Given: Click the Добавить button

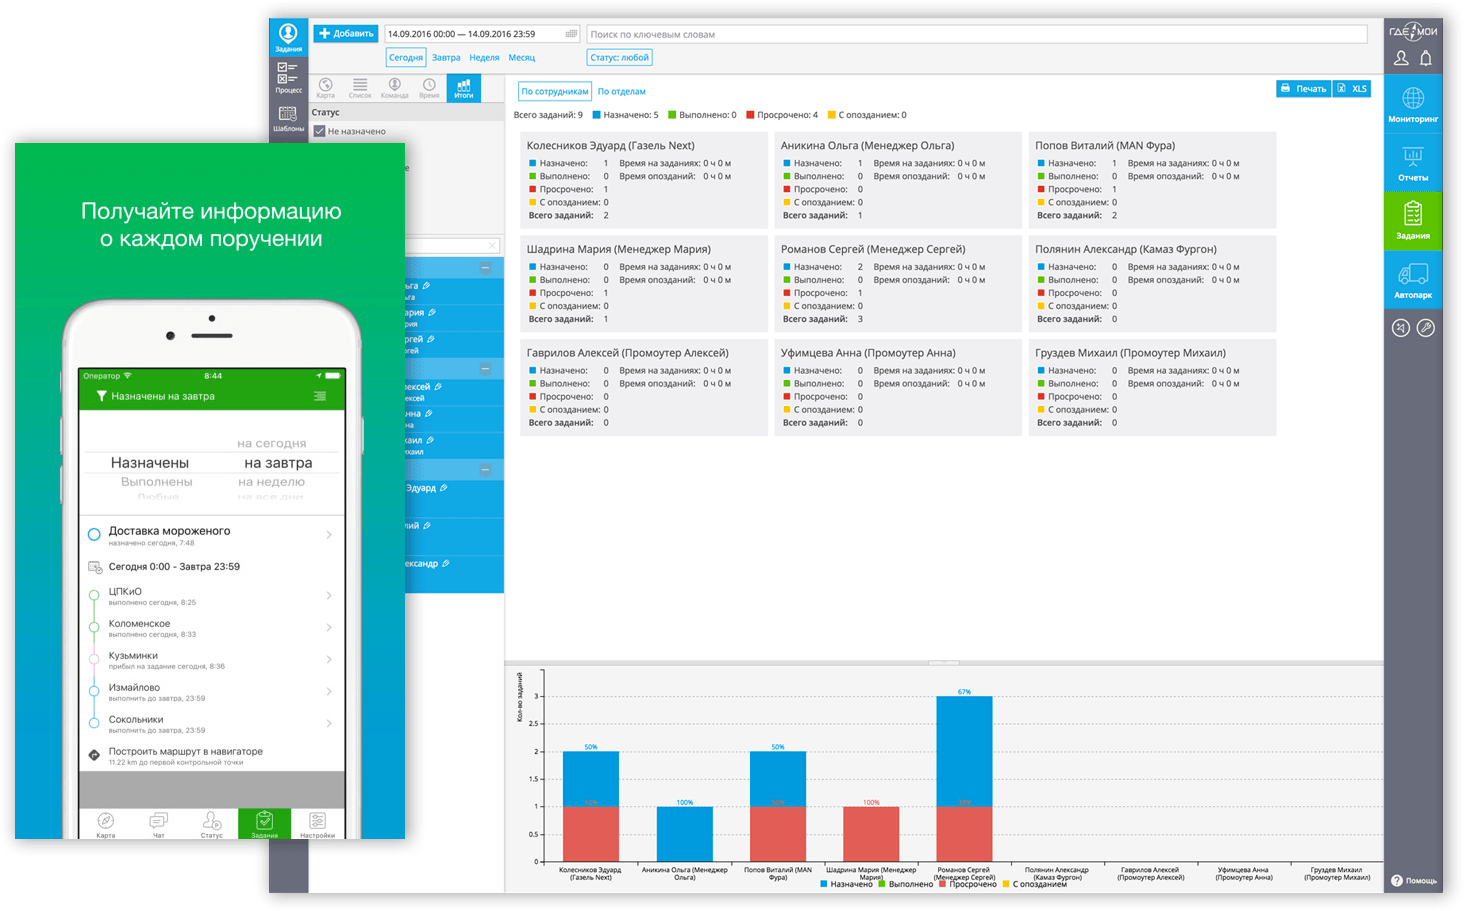Looking at the screenshot, I should point(346,33).
